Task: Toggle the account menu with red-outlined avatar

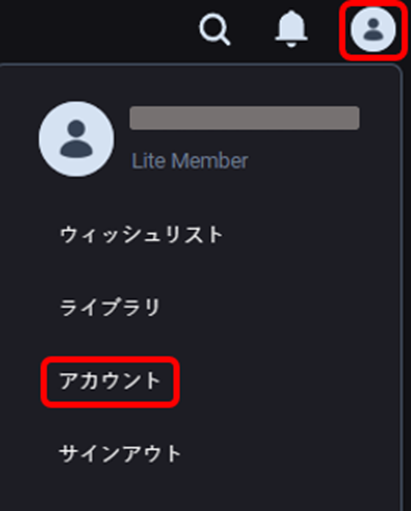Action: click(x=373, y=29)
